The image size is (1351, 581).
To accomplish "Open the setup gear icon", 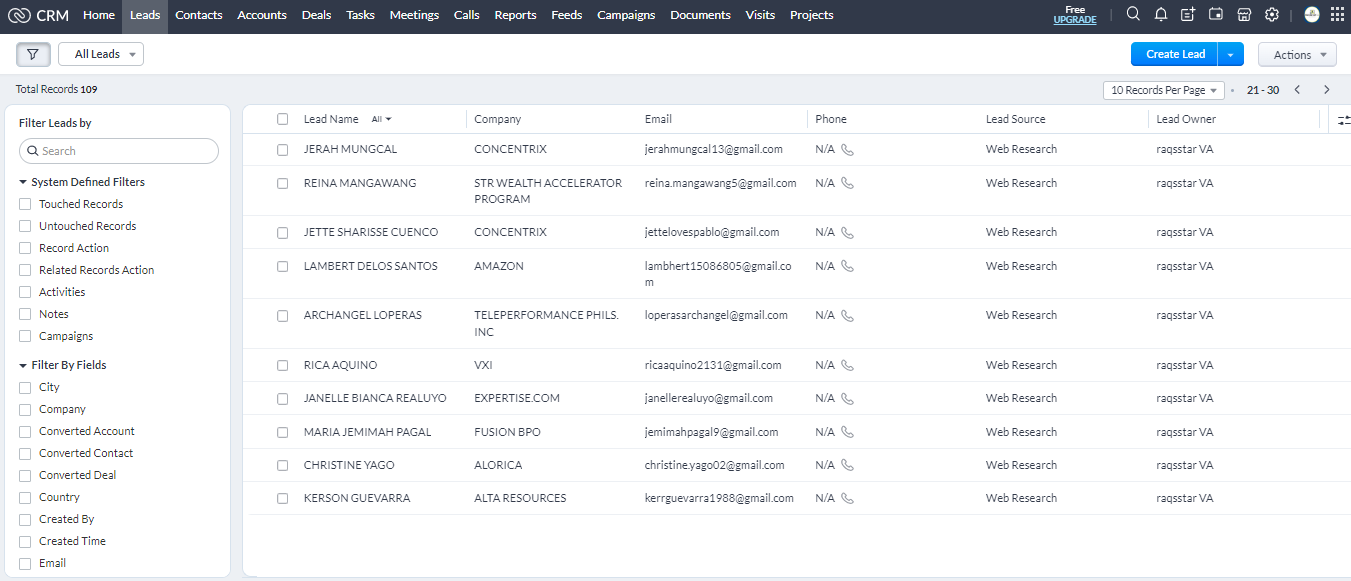I will [x=1272, y=14].
